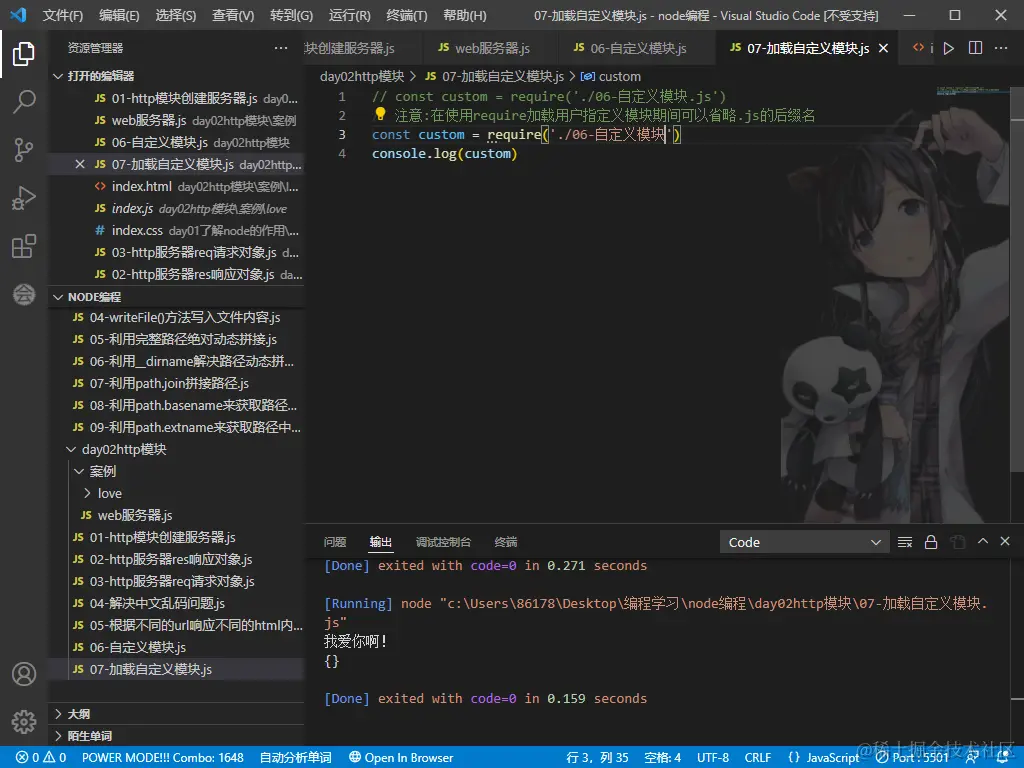Image resolution: width=1024 pixels, height=768 pixels.
Task: Open the 选择(S) menu
Action: pos(176,15)
